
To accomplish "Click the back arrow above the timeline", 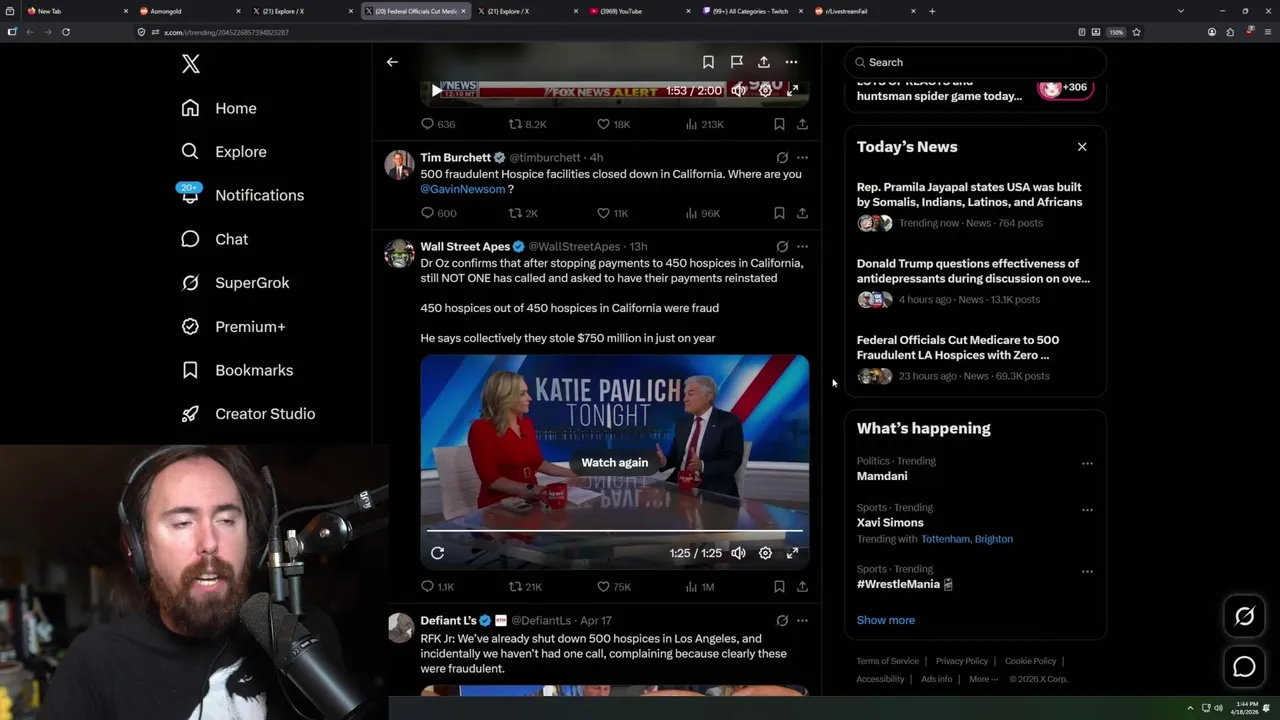I will (x=392, y=62).
